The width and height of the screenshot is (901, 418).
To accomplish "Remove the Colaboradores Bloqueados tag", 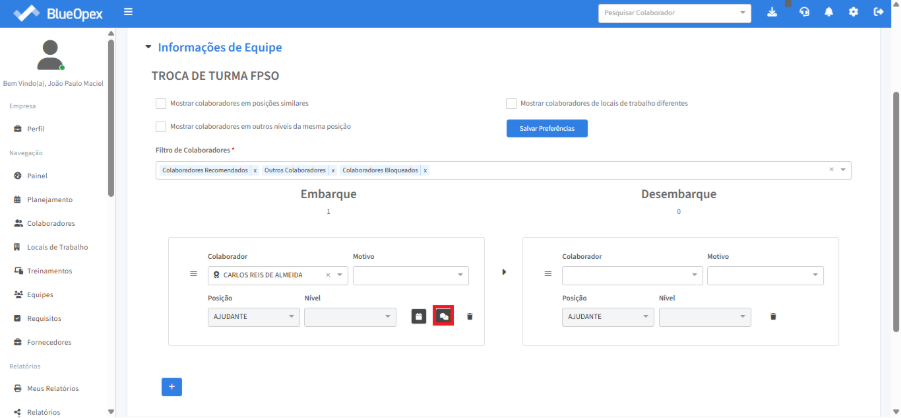I will click(x=425, y=171).
